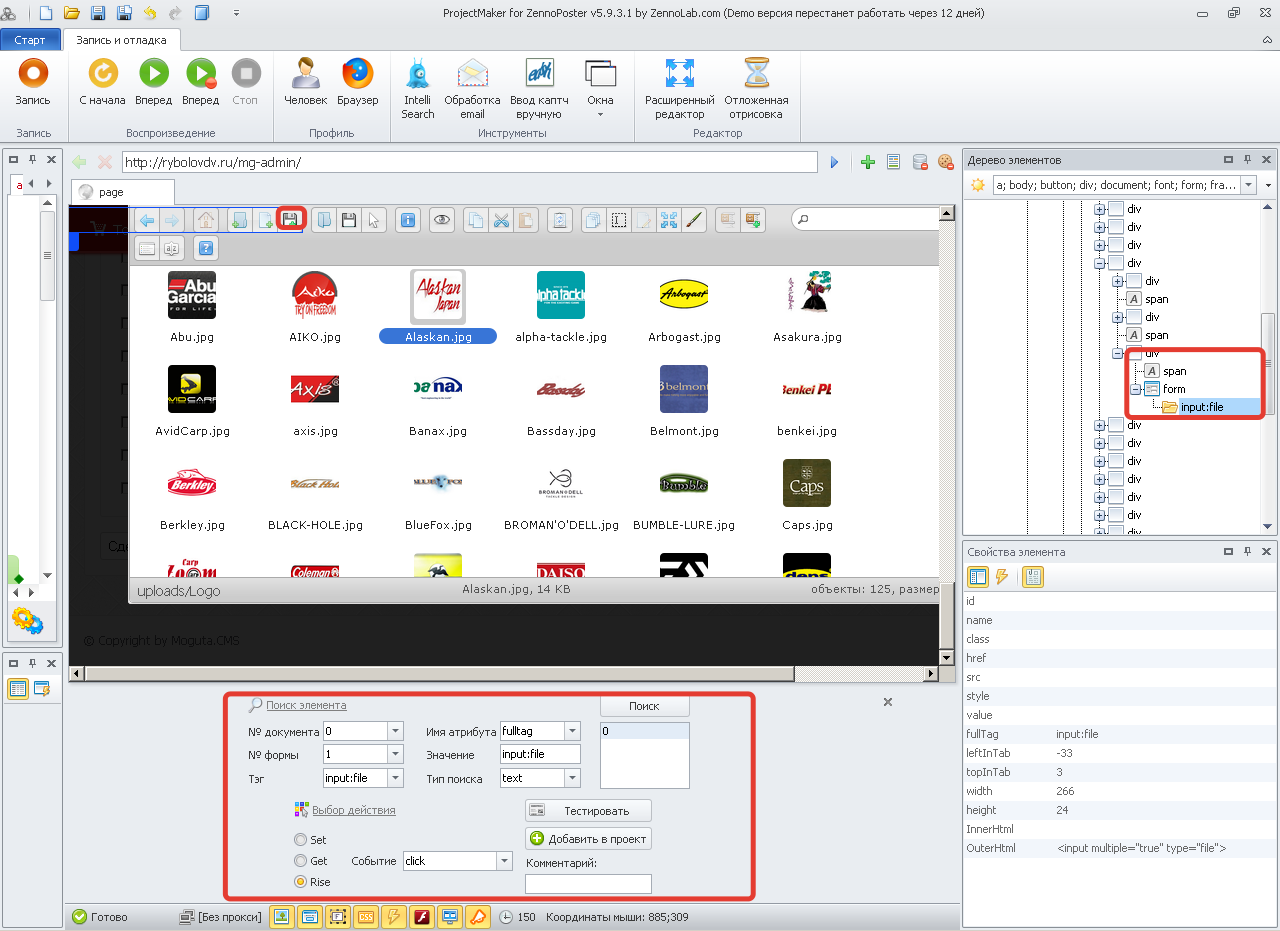1280x931 pixels.
Task: Click the Тестировать button
Action: [588, 811]
